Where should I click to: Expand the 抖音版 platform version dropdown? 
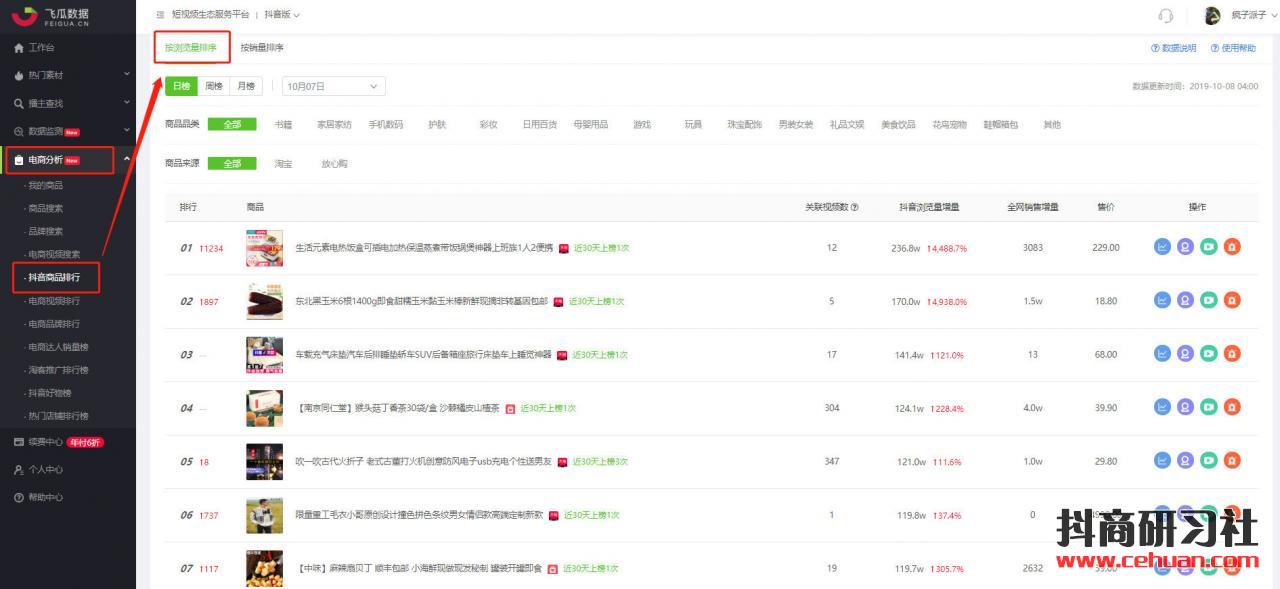pos(282,15)
